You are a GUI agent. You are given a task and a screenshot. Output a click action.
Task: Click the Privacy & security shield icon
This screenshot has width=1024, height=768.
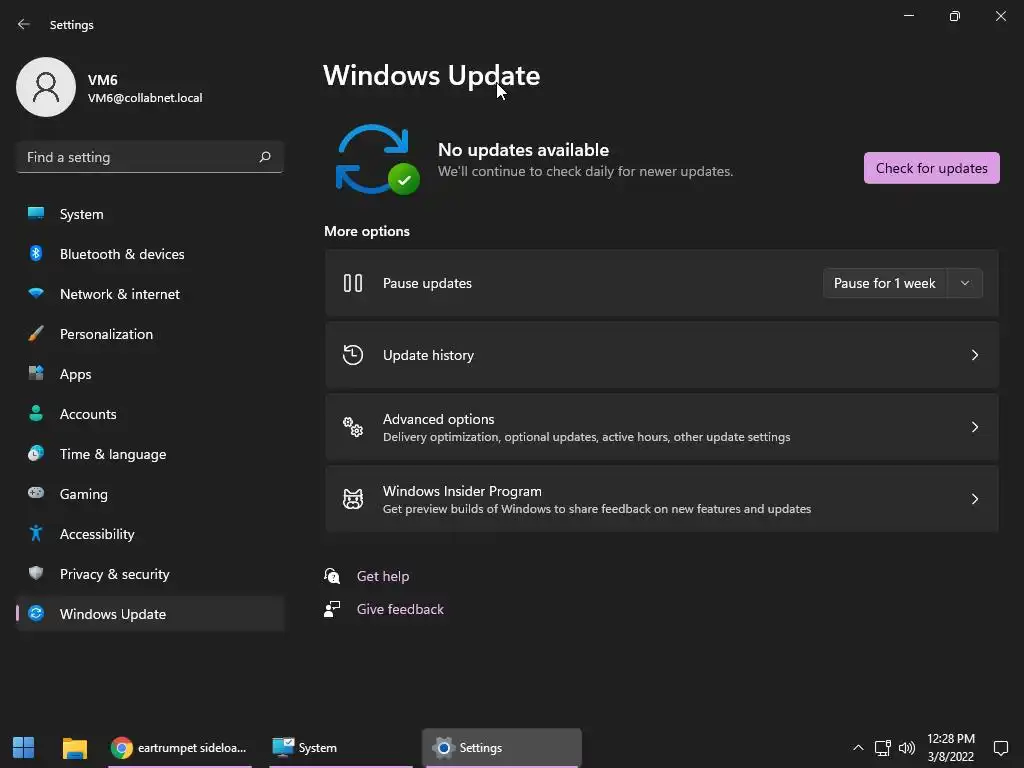pos(36,573)
